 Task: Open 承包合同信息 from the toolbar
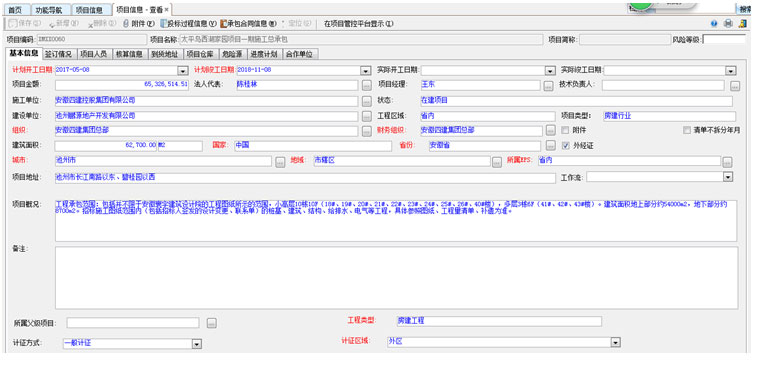(x=248, y=23)
